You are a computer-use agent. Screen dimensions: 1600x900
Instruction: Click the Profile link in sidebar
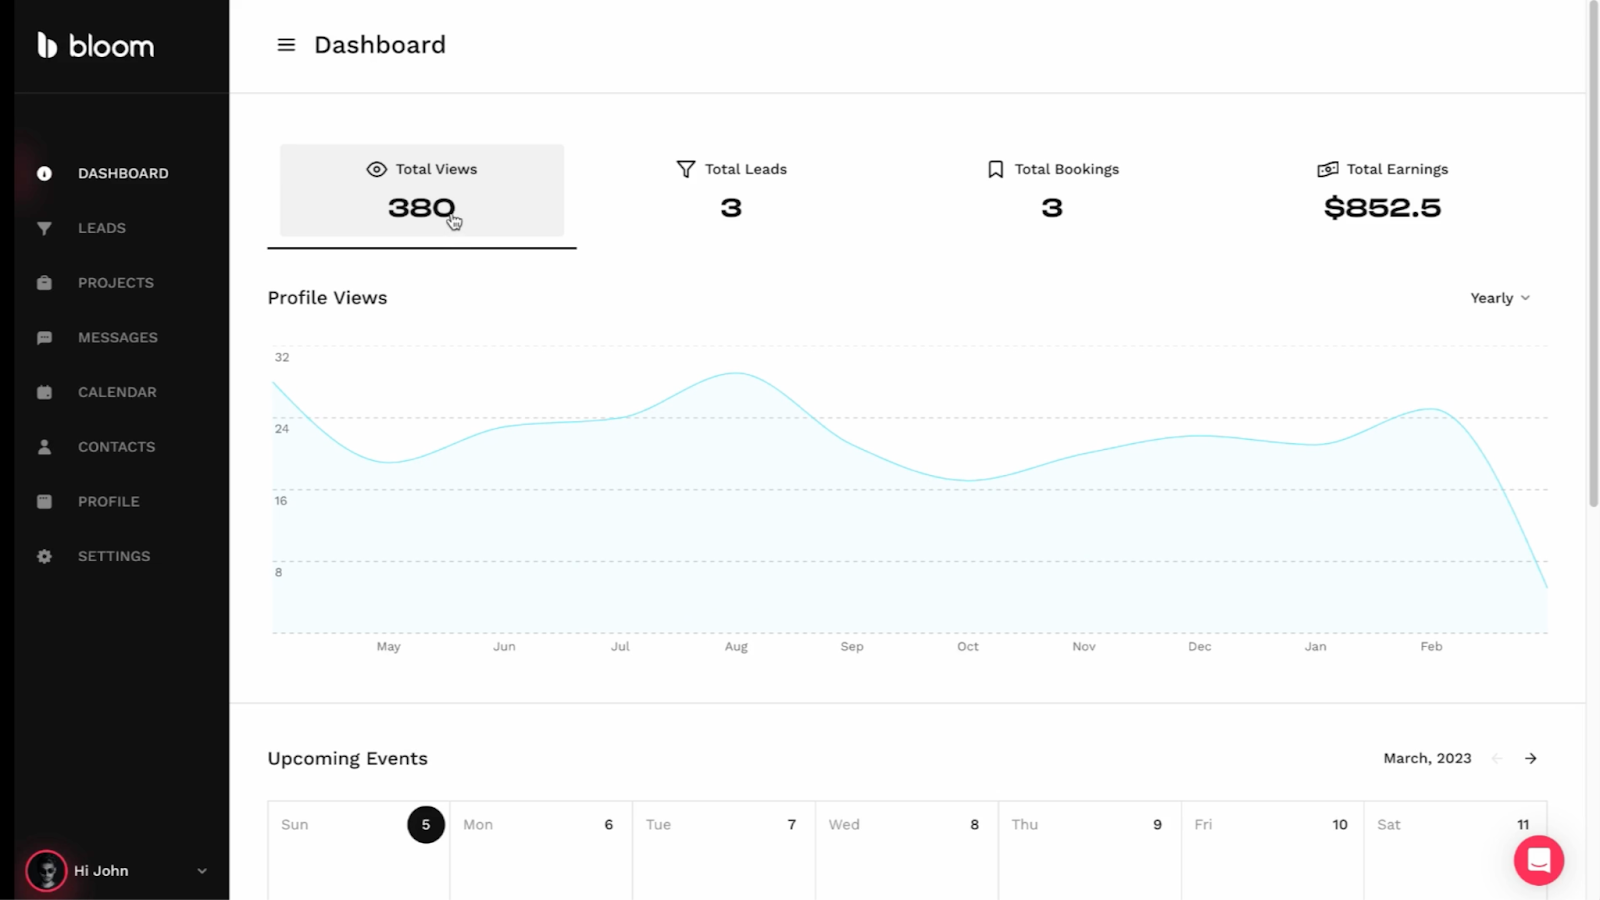[x=108, y=502]
